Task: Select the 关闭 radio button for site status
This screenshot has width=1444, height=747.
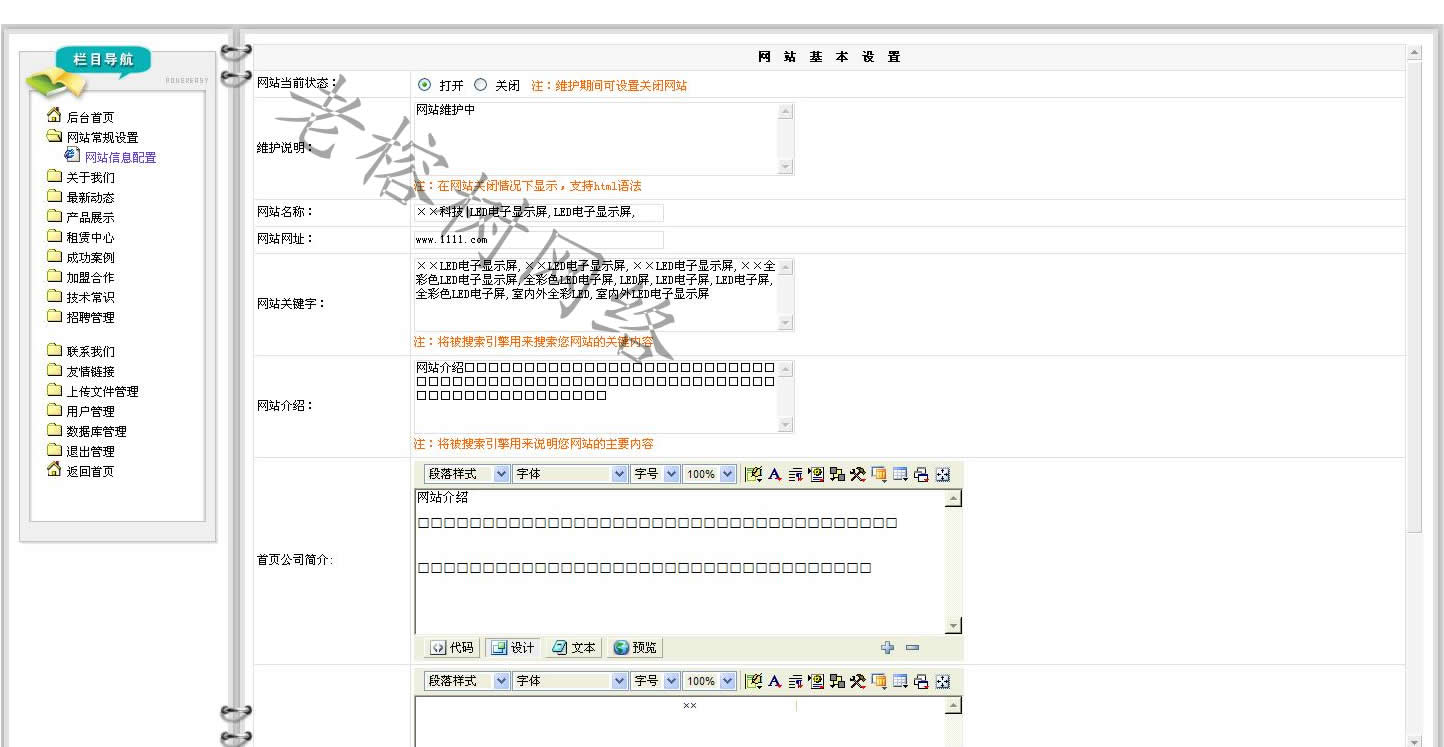Action: pyautogui.click(x=480, y=85)
